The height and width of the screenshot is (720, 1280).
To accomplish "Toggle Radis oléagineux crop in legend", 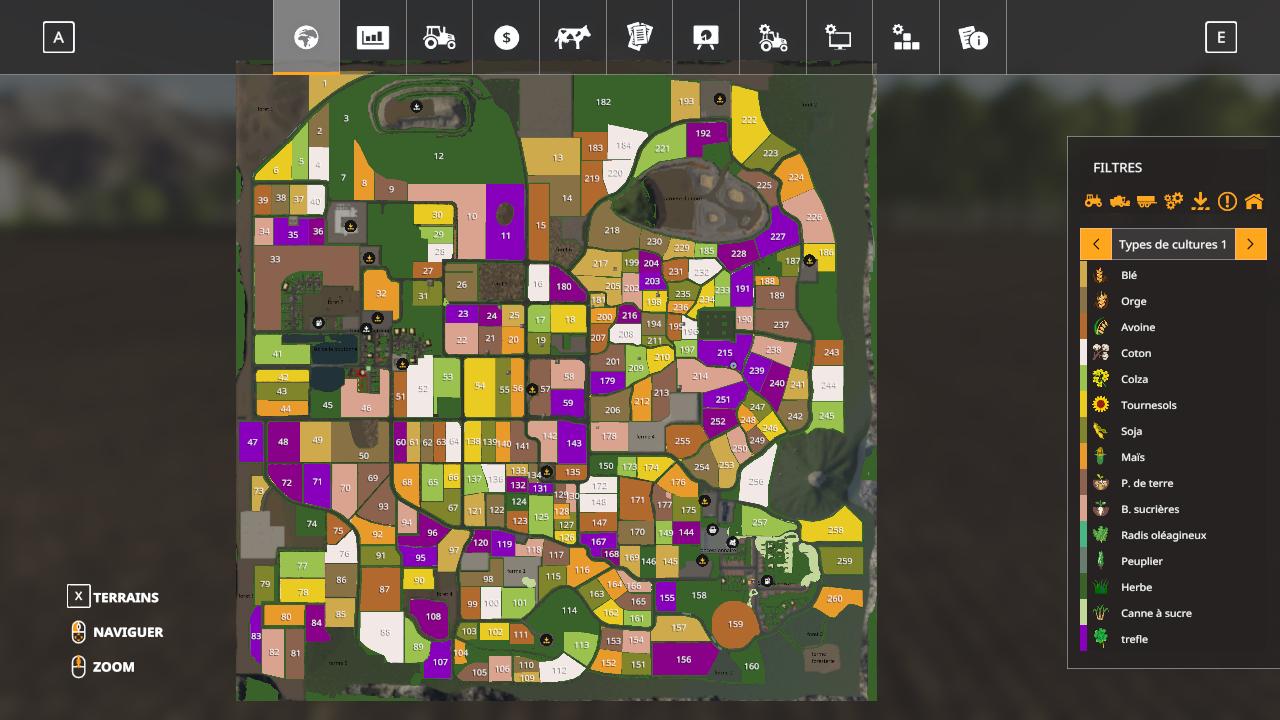I will click(1173, 535).
